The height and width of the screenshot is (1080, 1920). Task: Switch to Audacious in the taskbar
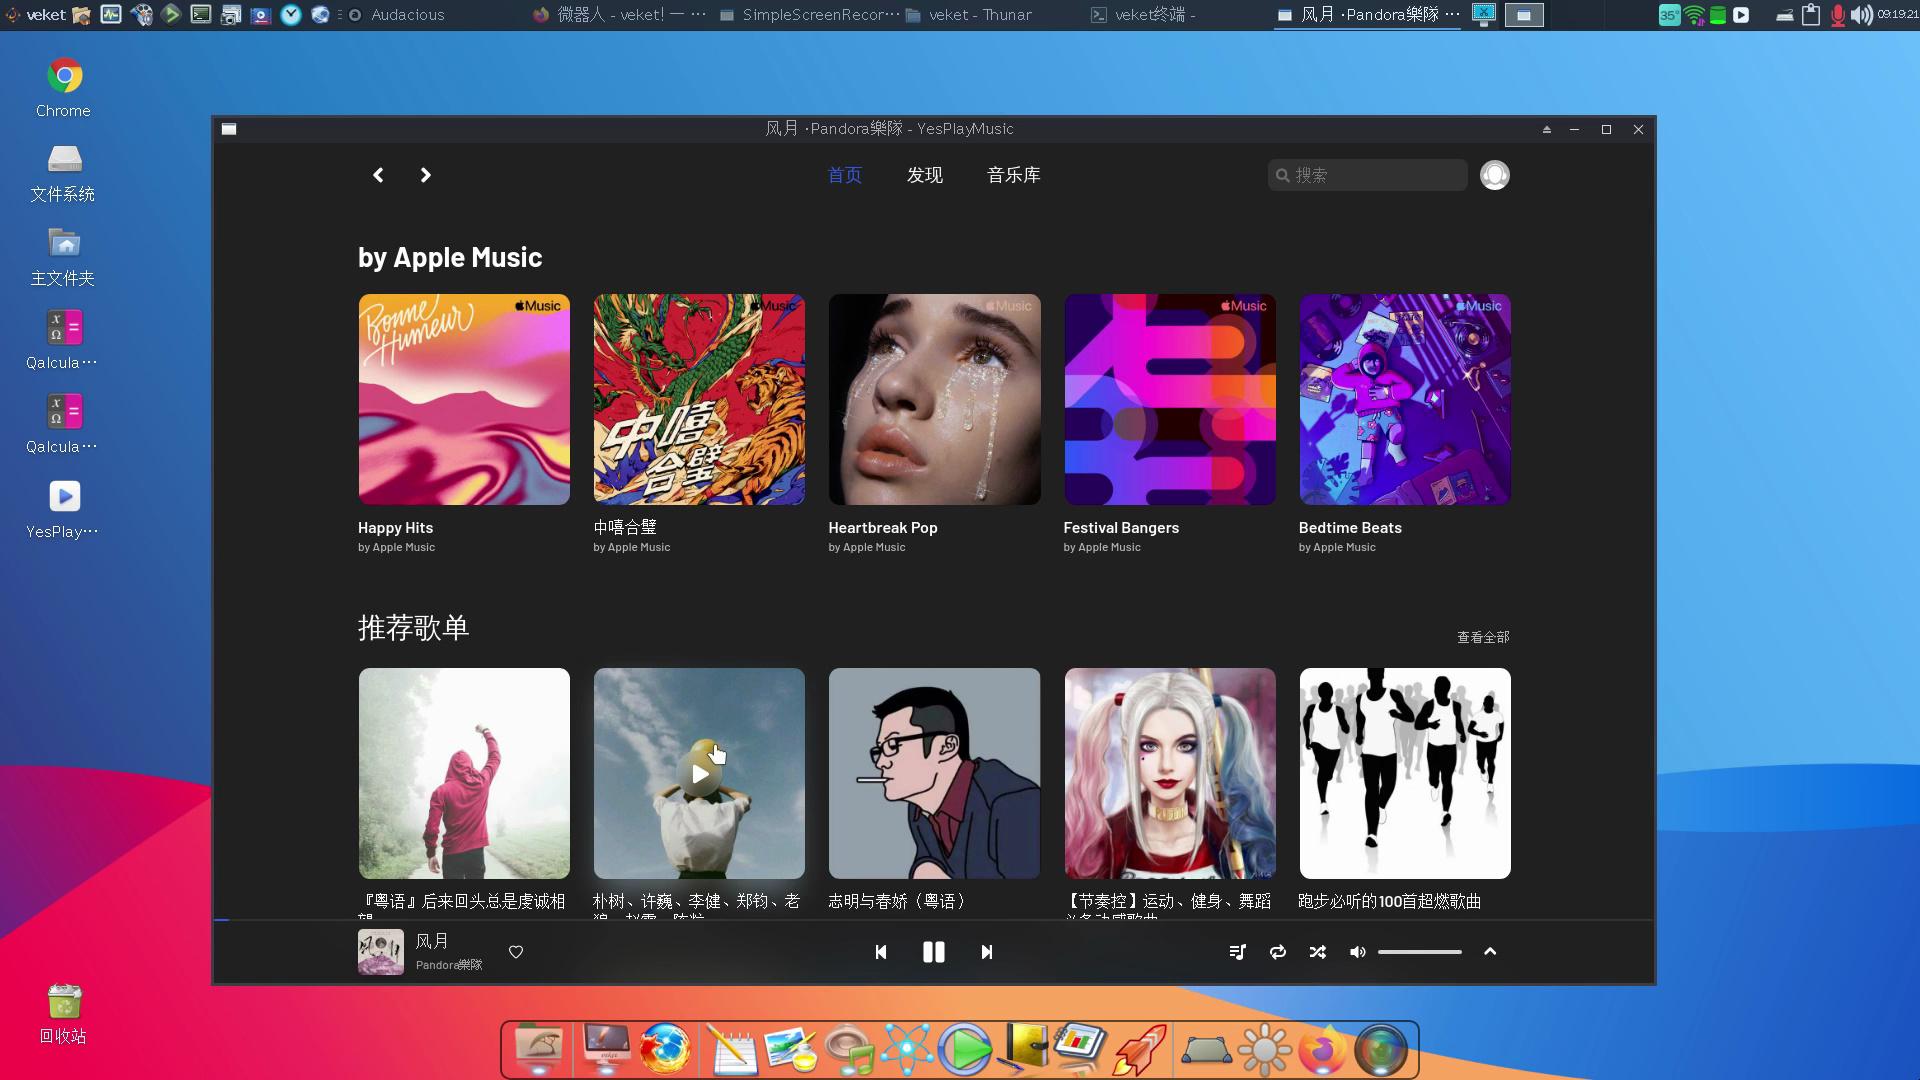click(x=397, y=15)
